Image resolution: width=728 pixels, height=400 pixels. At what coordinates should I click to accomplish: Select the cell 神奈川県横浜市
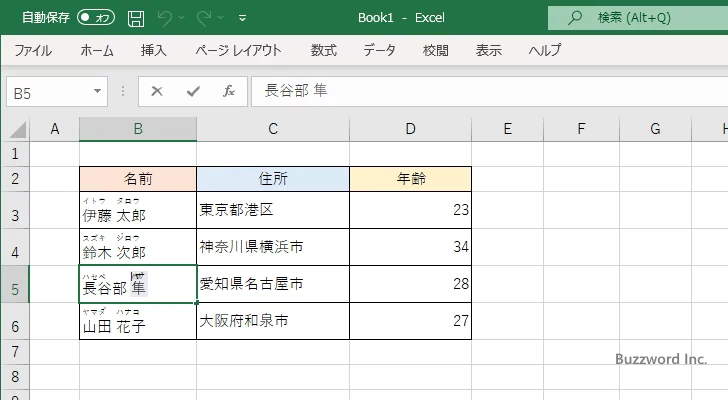[x=273, y=247]
